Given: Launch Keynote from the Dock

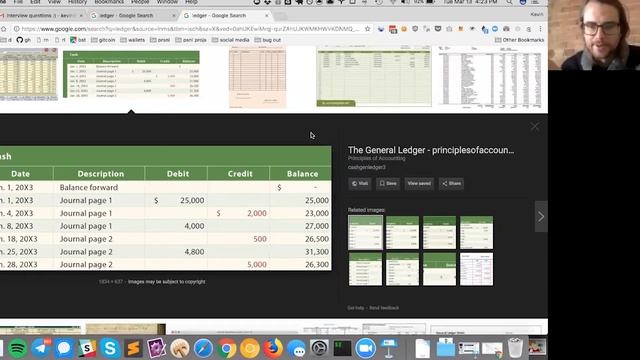Looking at the screenshot, I should (389, 348).
